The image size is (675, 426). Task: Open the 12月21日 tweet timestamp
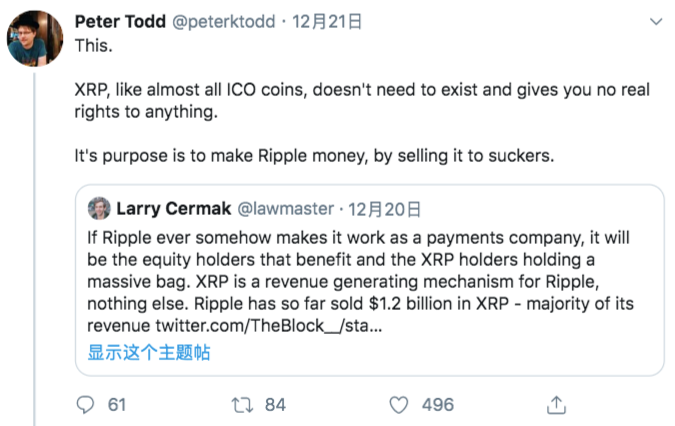pos(327,22)
